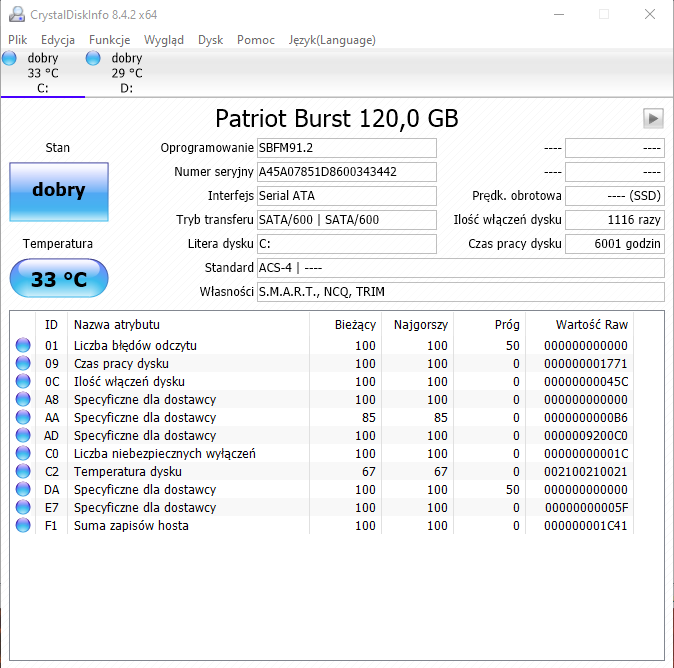
Task: Select the 'Czas pracy dysku' attribute row
Action: (322, 363)
